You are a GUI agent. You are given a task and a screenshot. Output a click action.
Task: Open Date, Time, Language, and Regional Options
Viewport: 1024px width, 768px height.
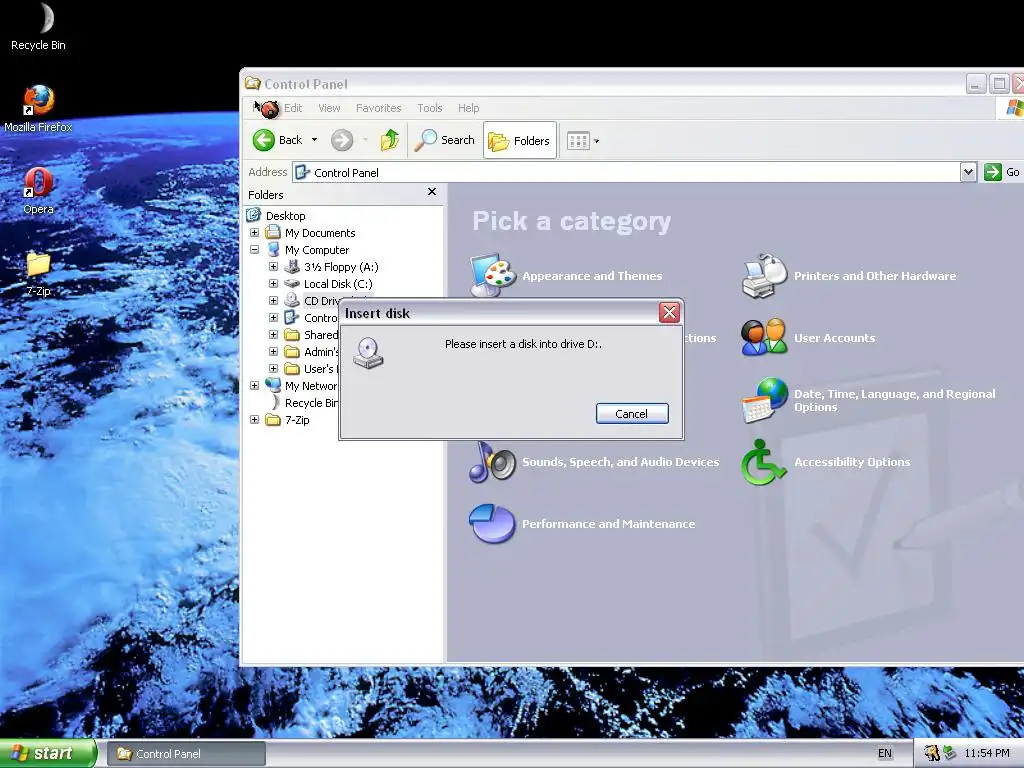point(894,400)
